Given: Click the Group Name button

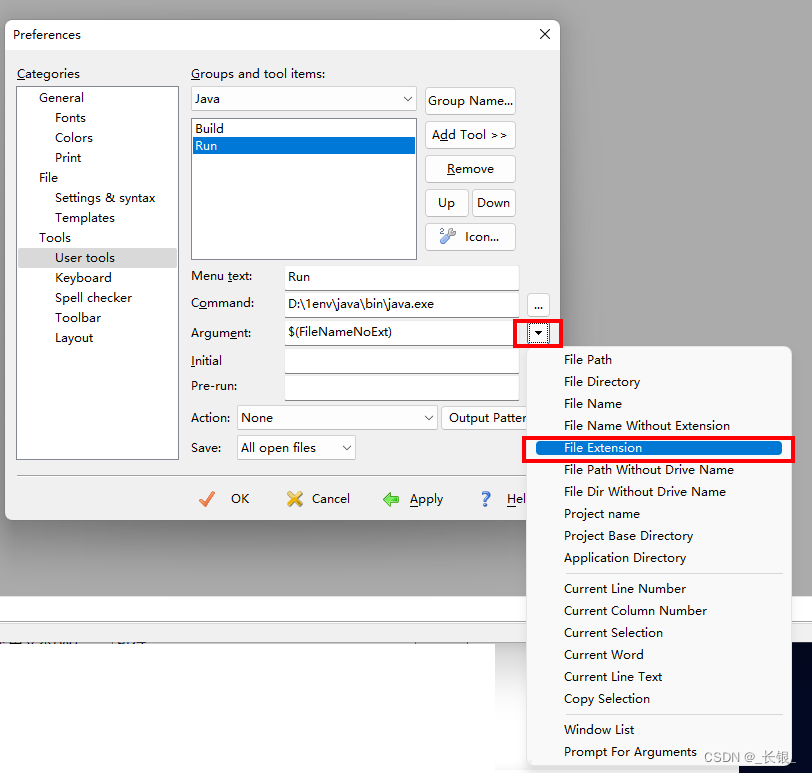Looking at the screenshot, I should [470, 100].
